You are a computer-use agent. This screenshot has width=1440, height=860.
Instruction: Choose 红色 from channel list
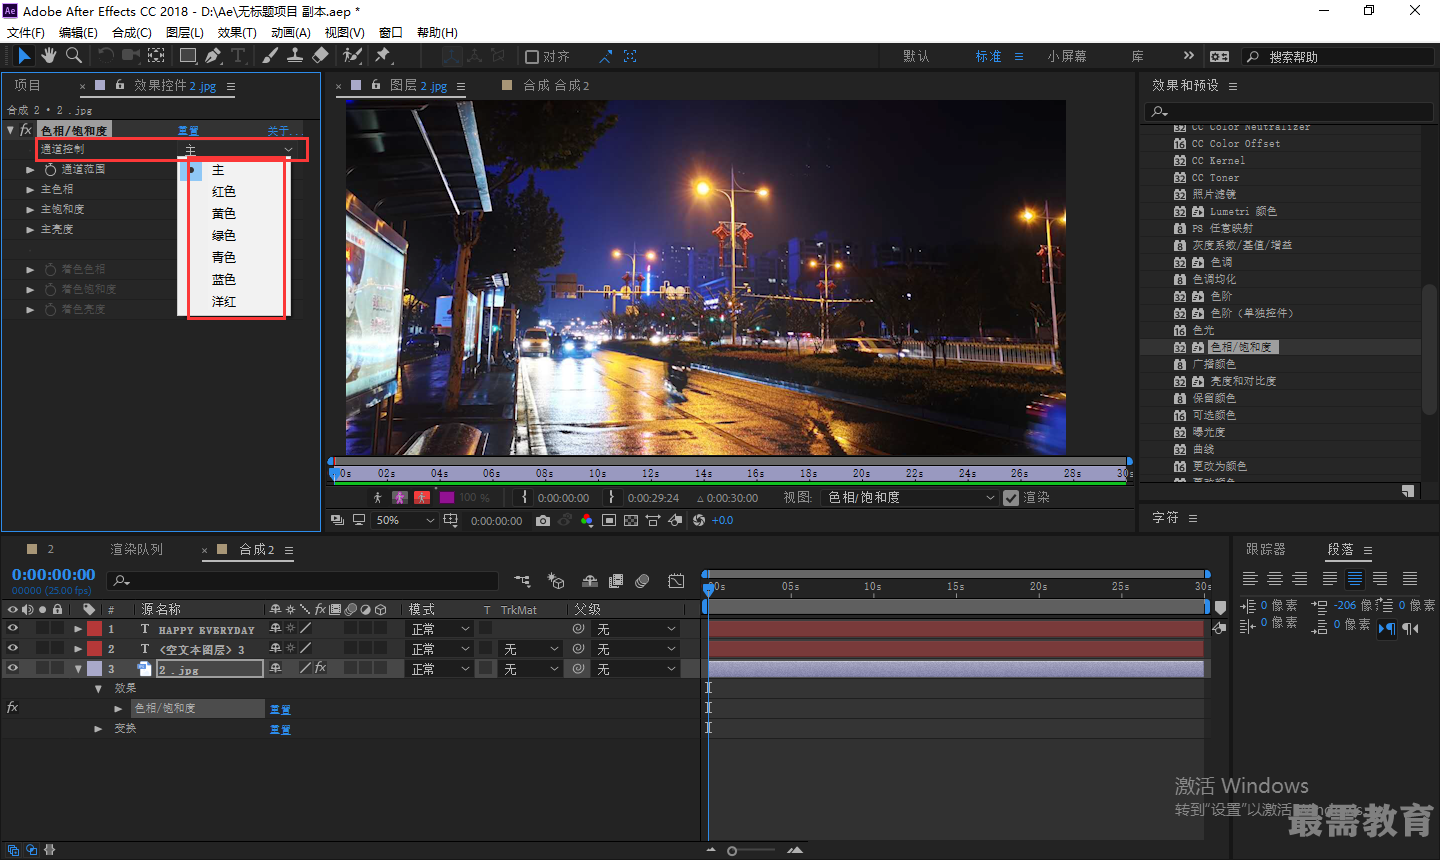tap(224, 192)
